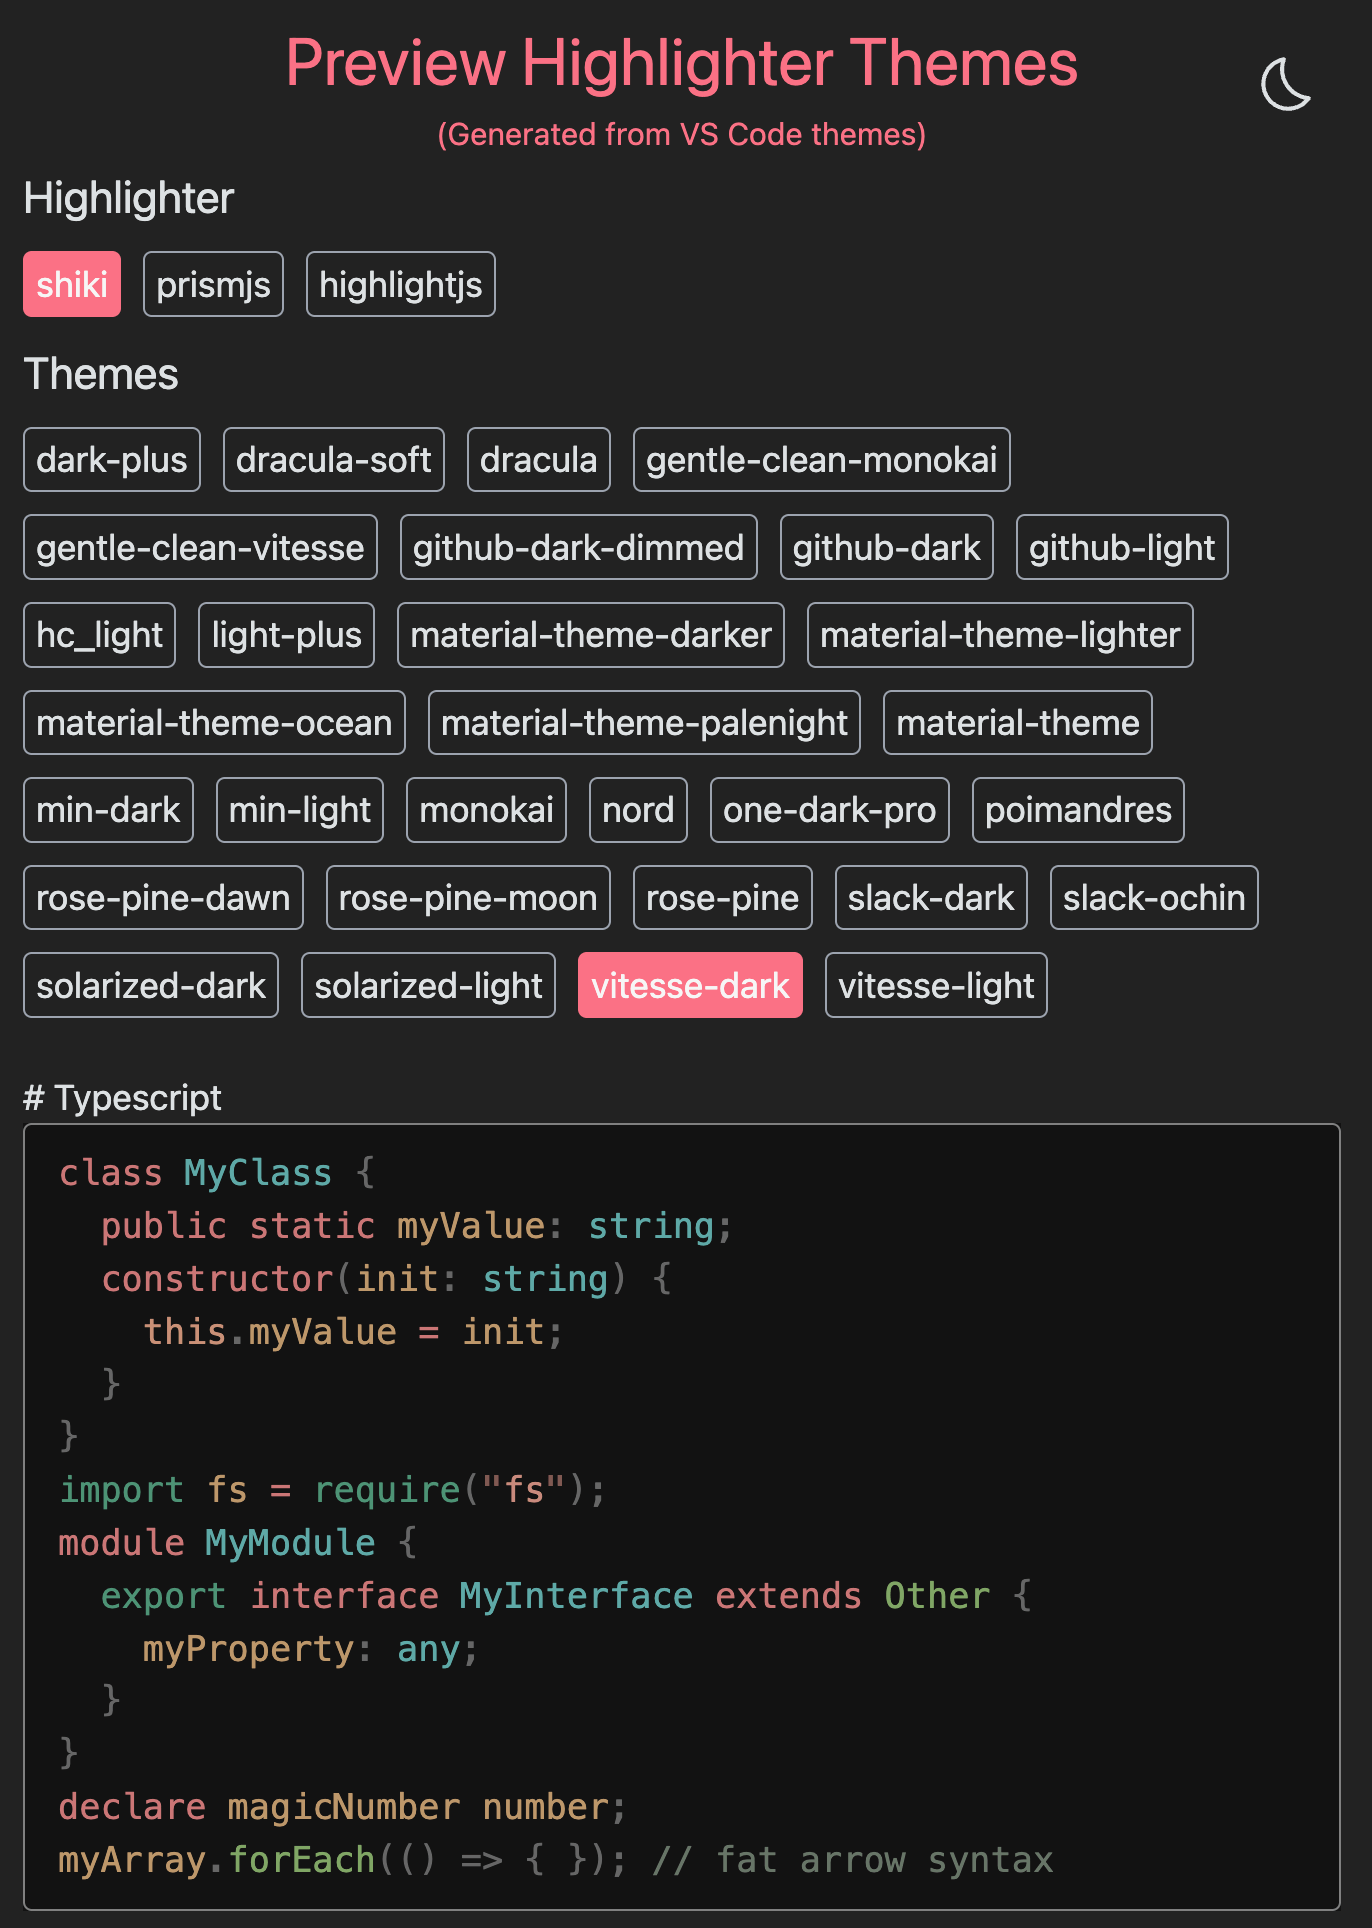
Task: Click 'declare magicNumber number;' line
Action: 342,1807
